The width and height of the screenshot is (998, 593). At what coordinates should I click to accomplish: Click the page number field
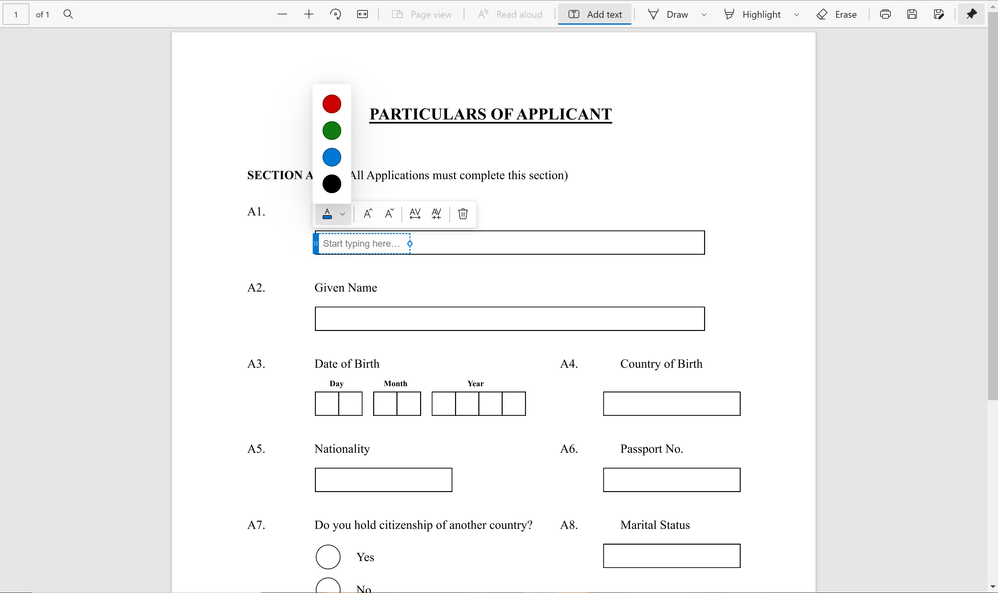pyautogui.click(x=16, y=14)
